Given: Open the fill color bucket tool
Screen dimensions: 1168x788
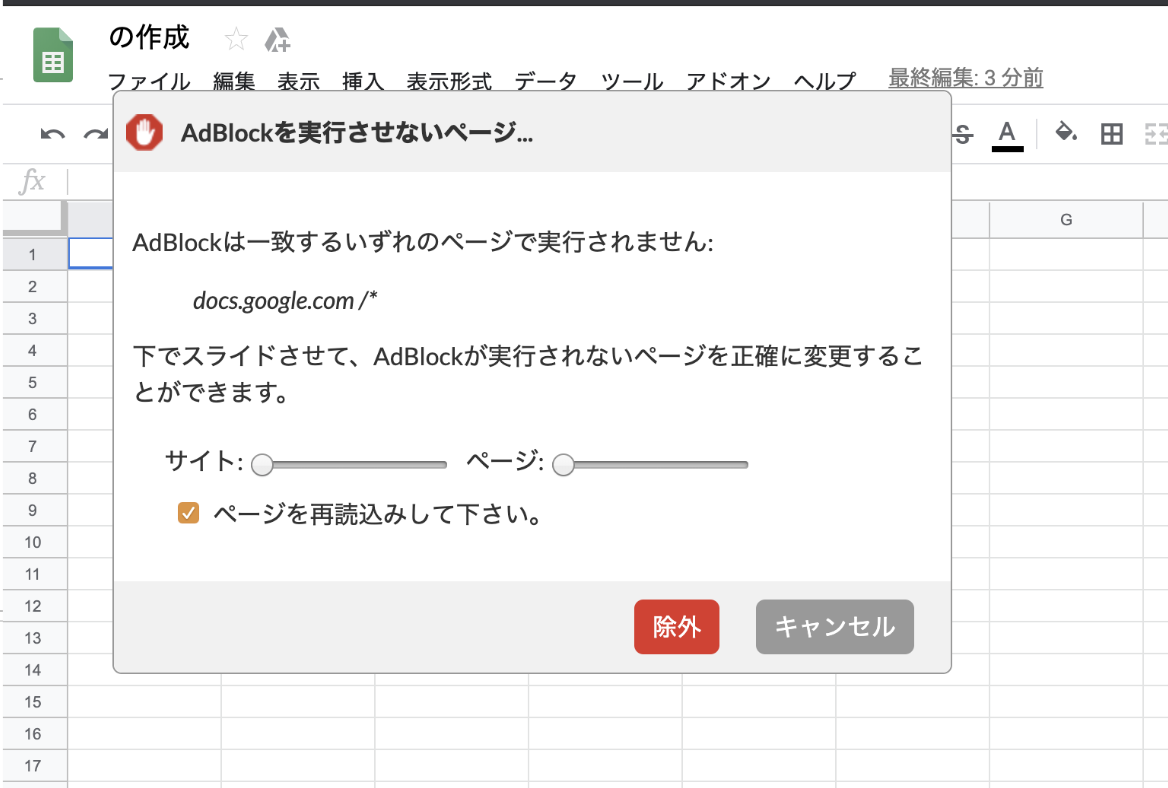Looking at the screenshot, I should [x=1066, y=133].
